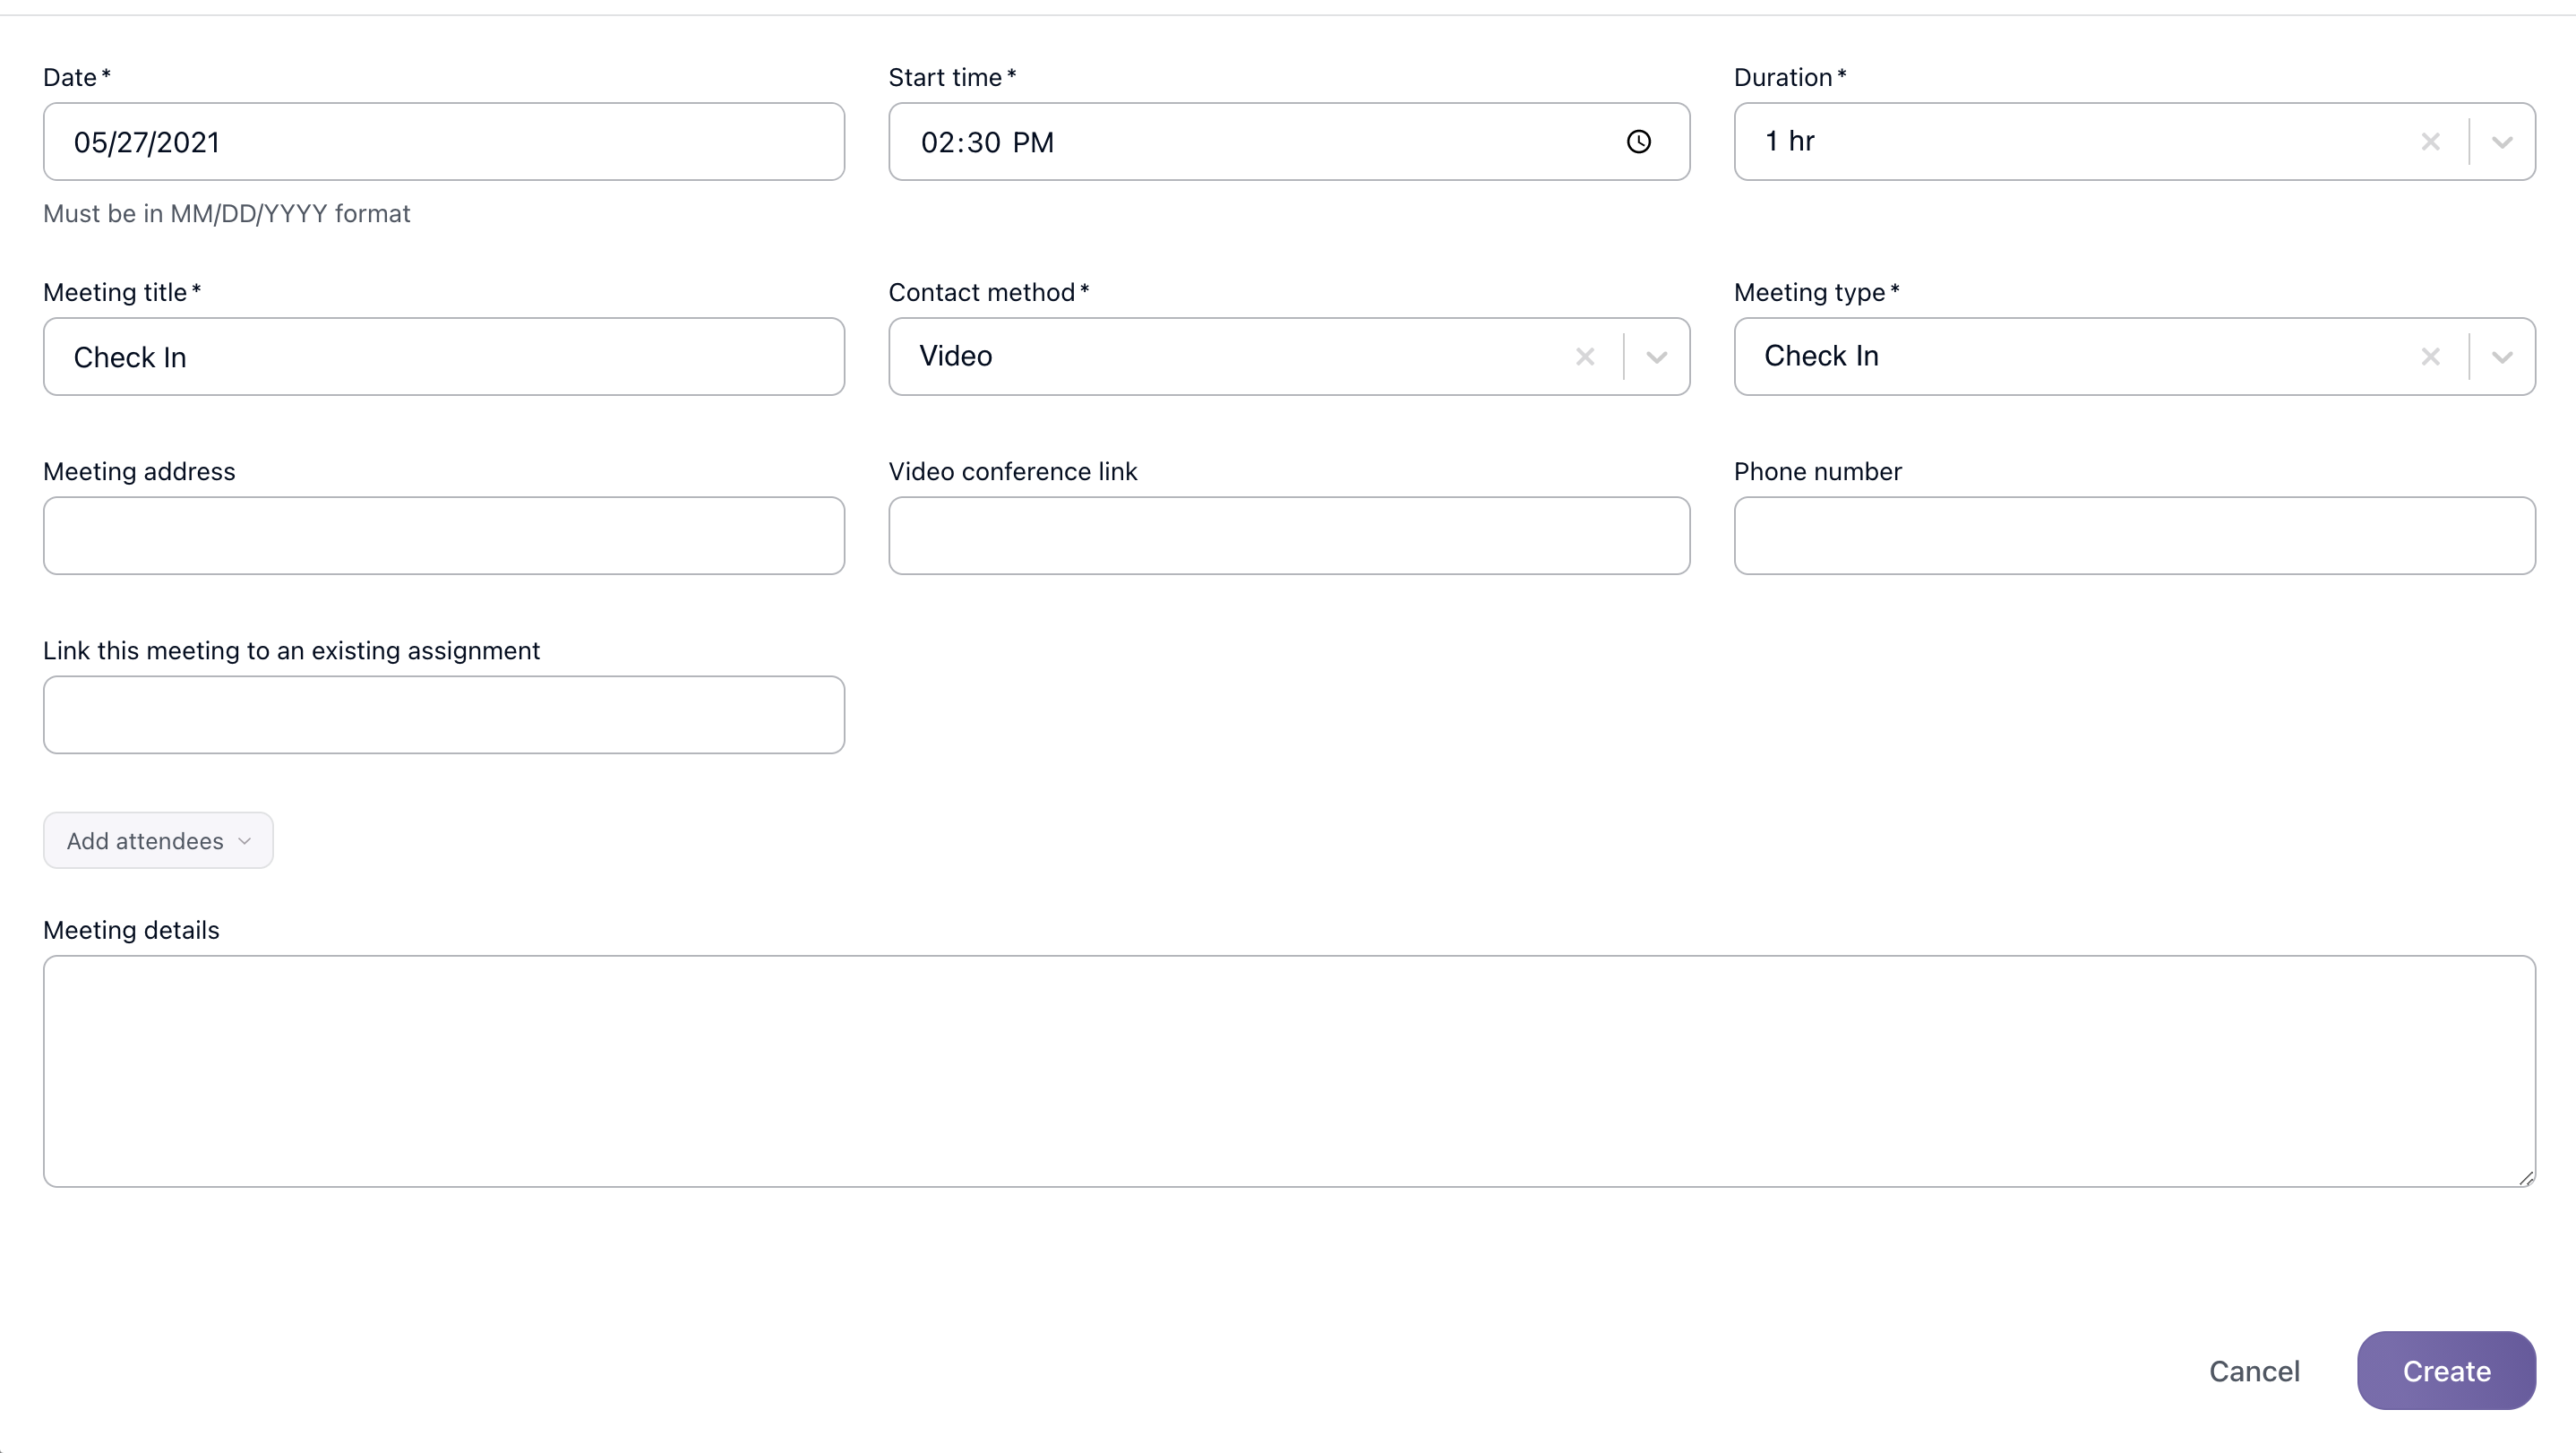Select the 'Check In' Meeting type value
The height and width of the screenshot is (1453, 2576).
tap(1821, 356)
